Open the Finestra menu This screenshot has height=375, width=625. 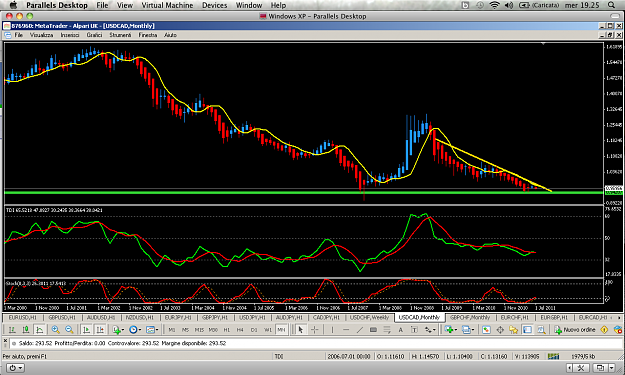(148, 35)
